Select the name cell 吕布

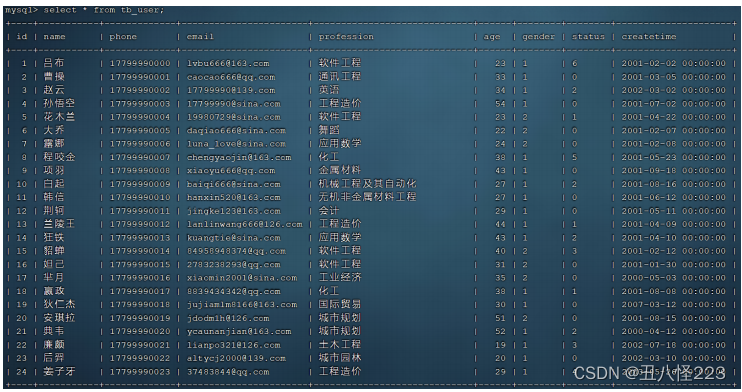click(x=53, y=63)
